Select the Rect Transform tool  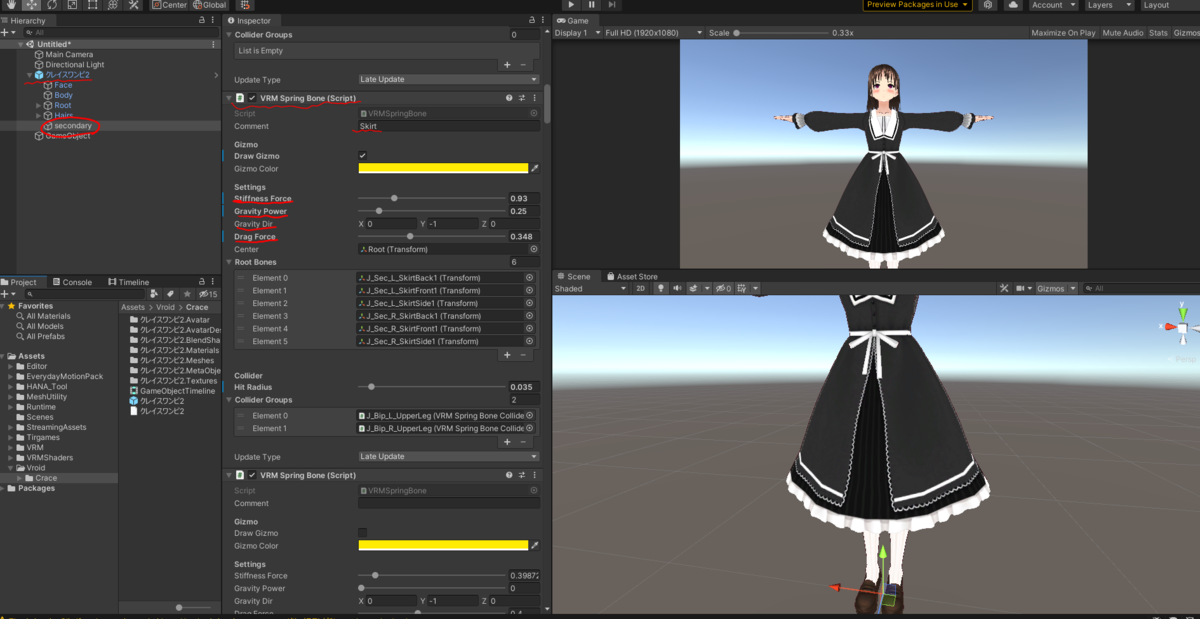[x=91, y=5]
